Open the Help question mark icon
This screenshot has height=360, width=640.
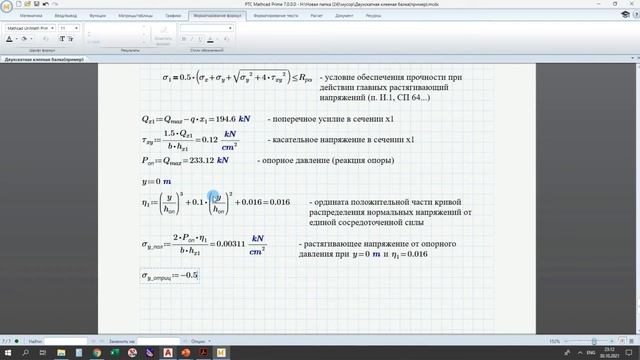[636, 15]
